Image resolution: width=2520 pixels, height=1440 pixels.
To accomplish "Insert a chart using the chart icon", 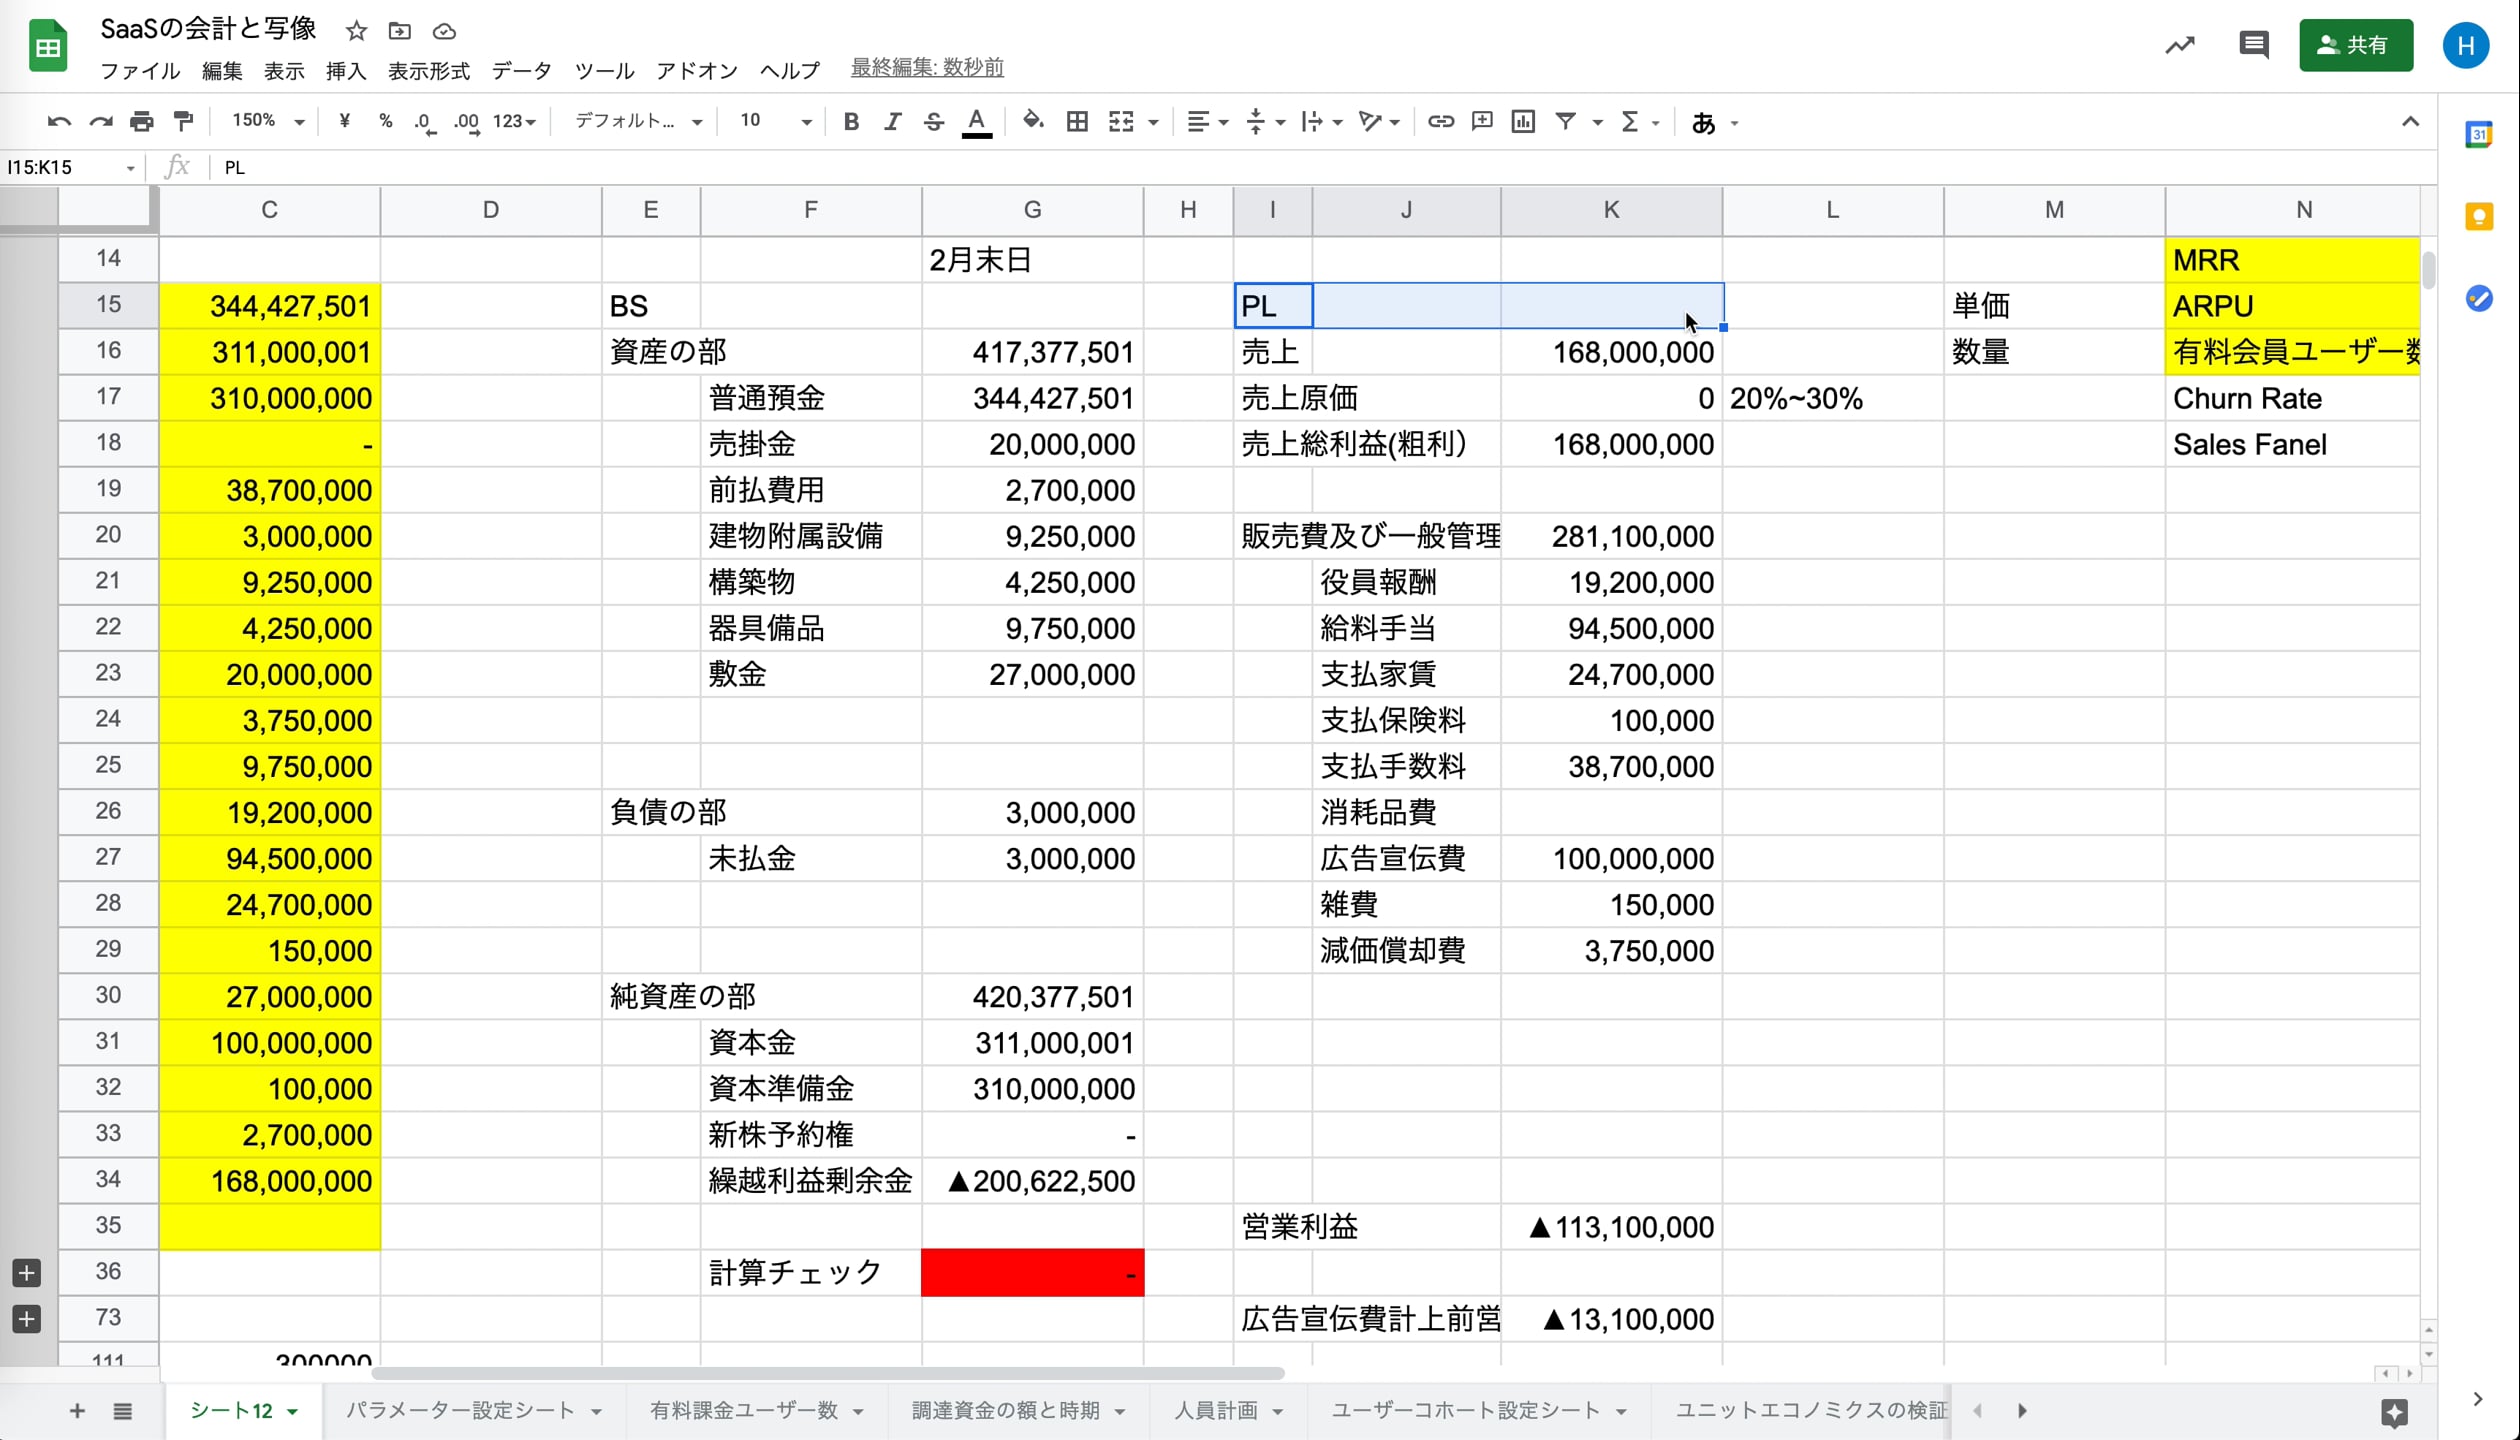I will click(x=1523, y=121).
